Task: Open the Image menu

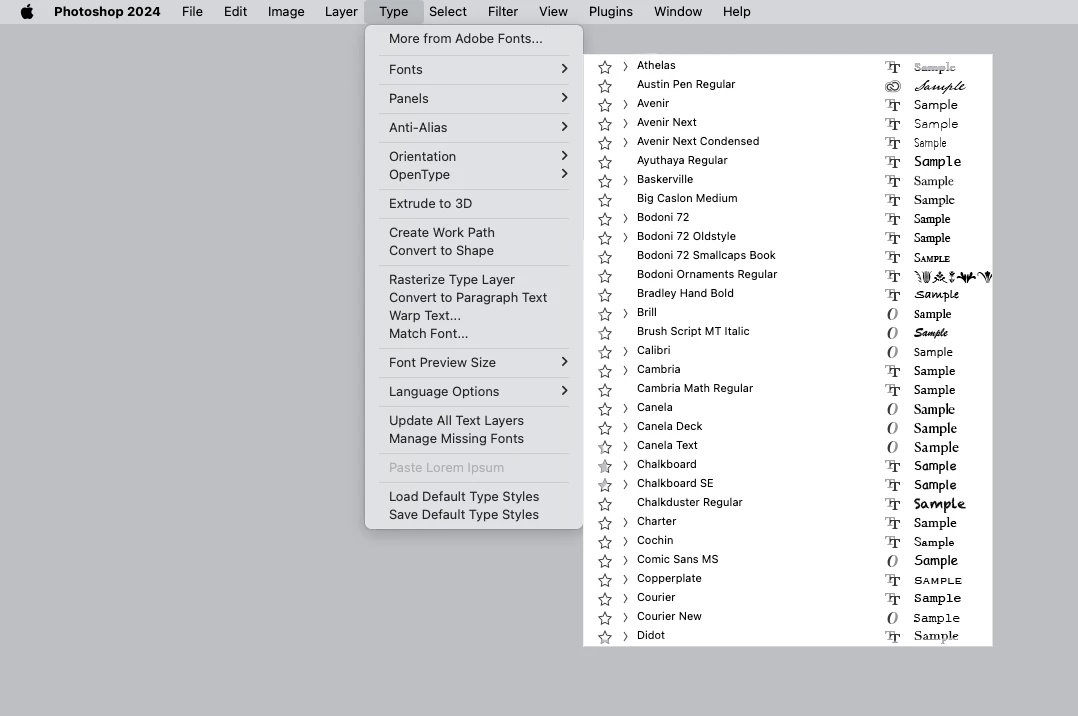Action: [x=286, y=12]
